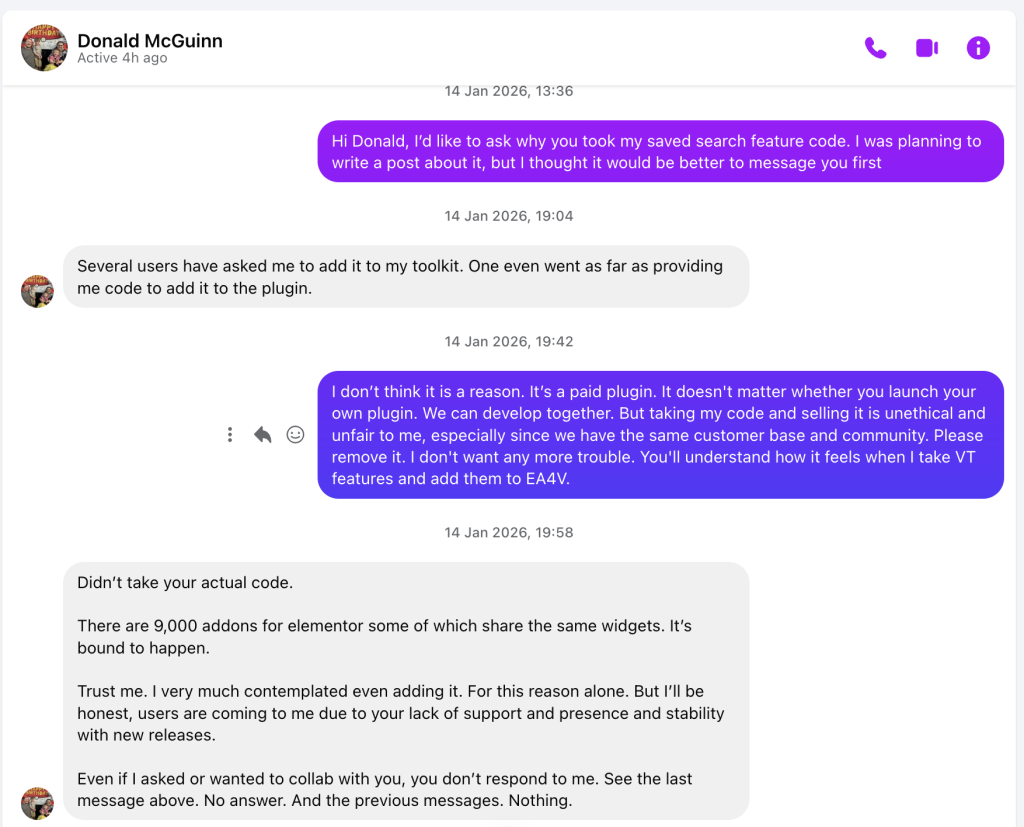
Task: Click the "I don't think it is a reason" message
Action: [660, 435]
